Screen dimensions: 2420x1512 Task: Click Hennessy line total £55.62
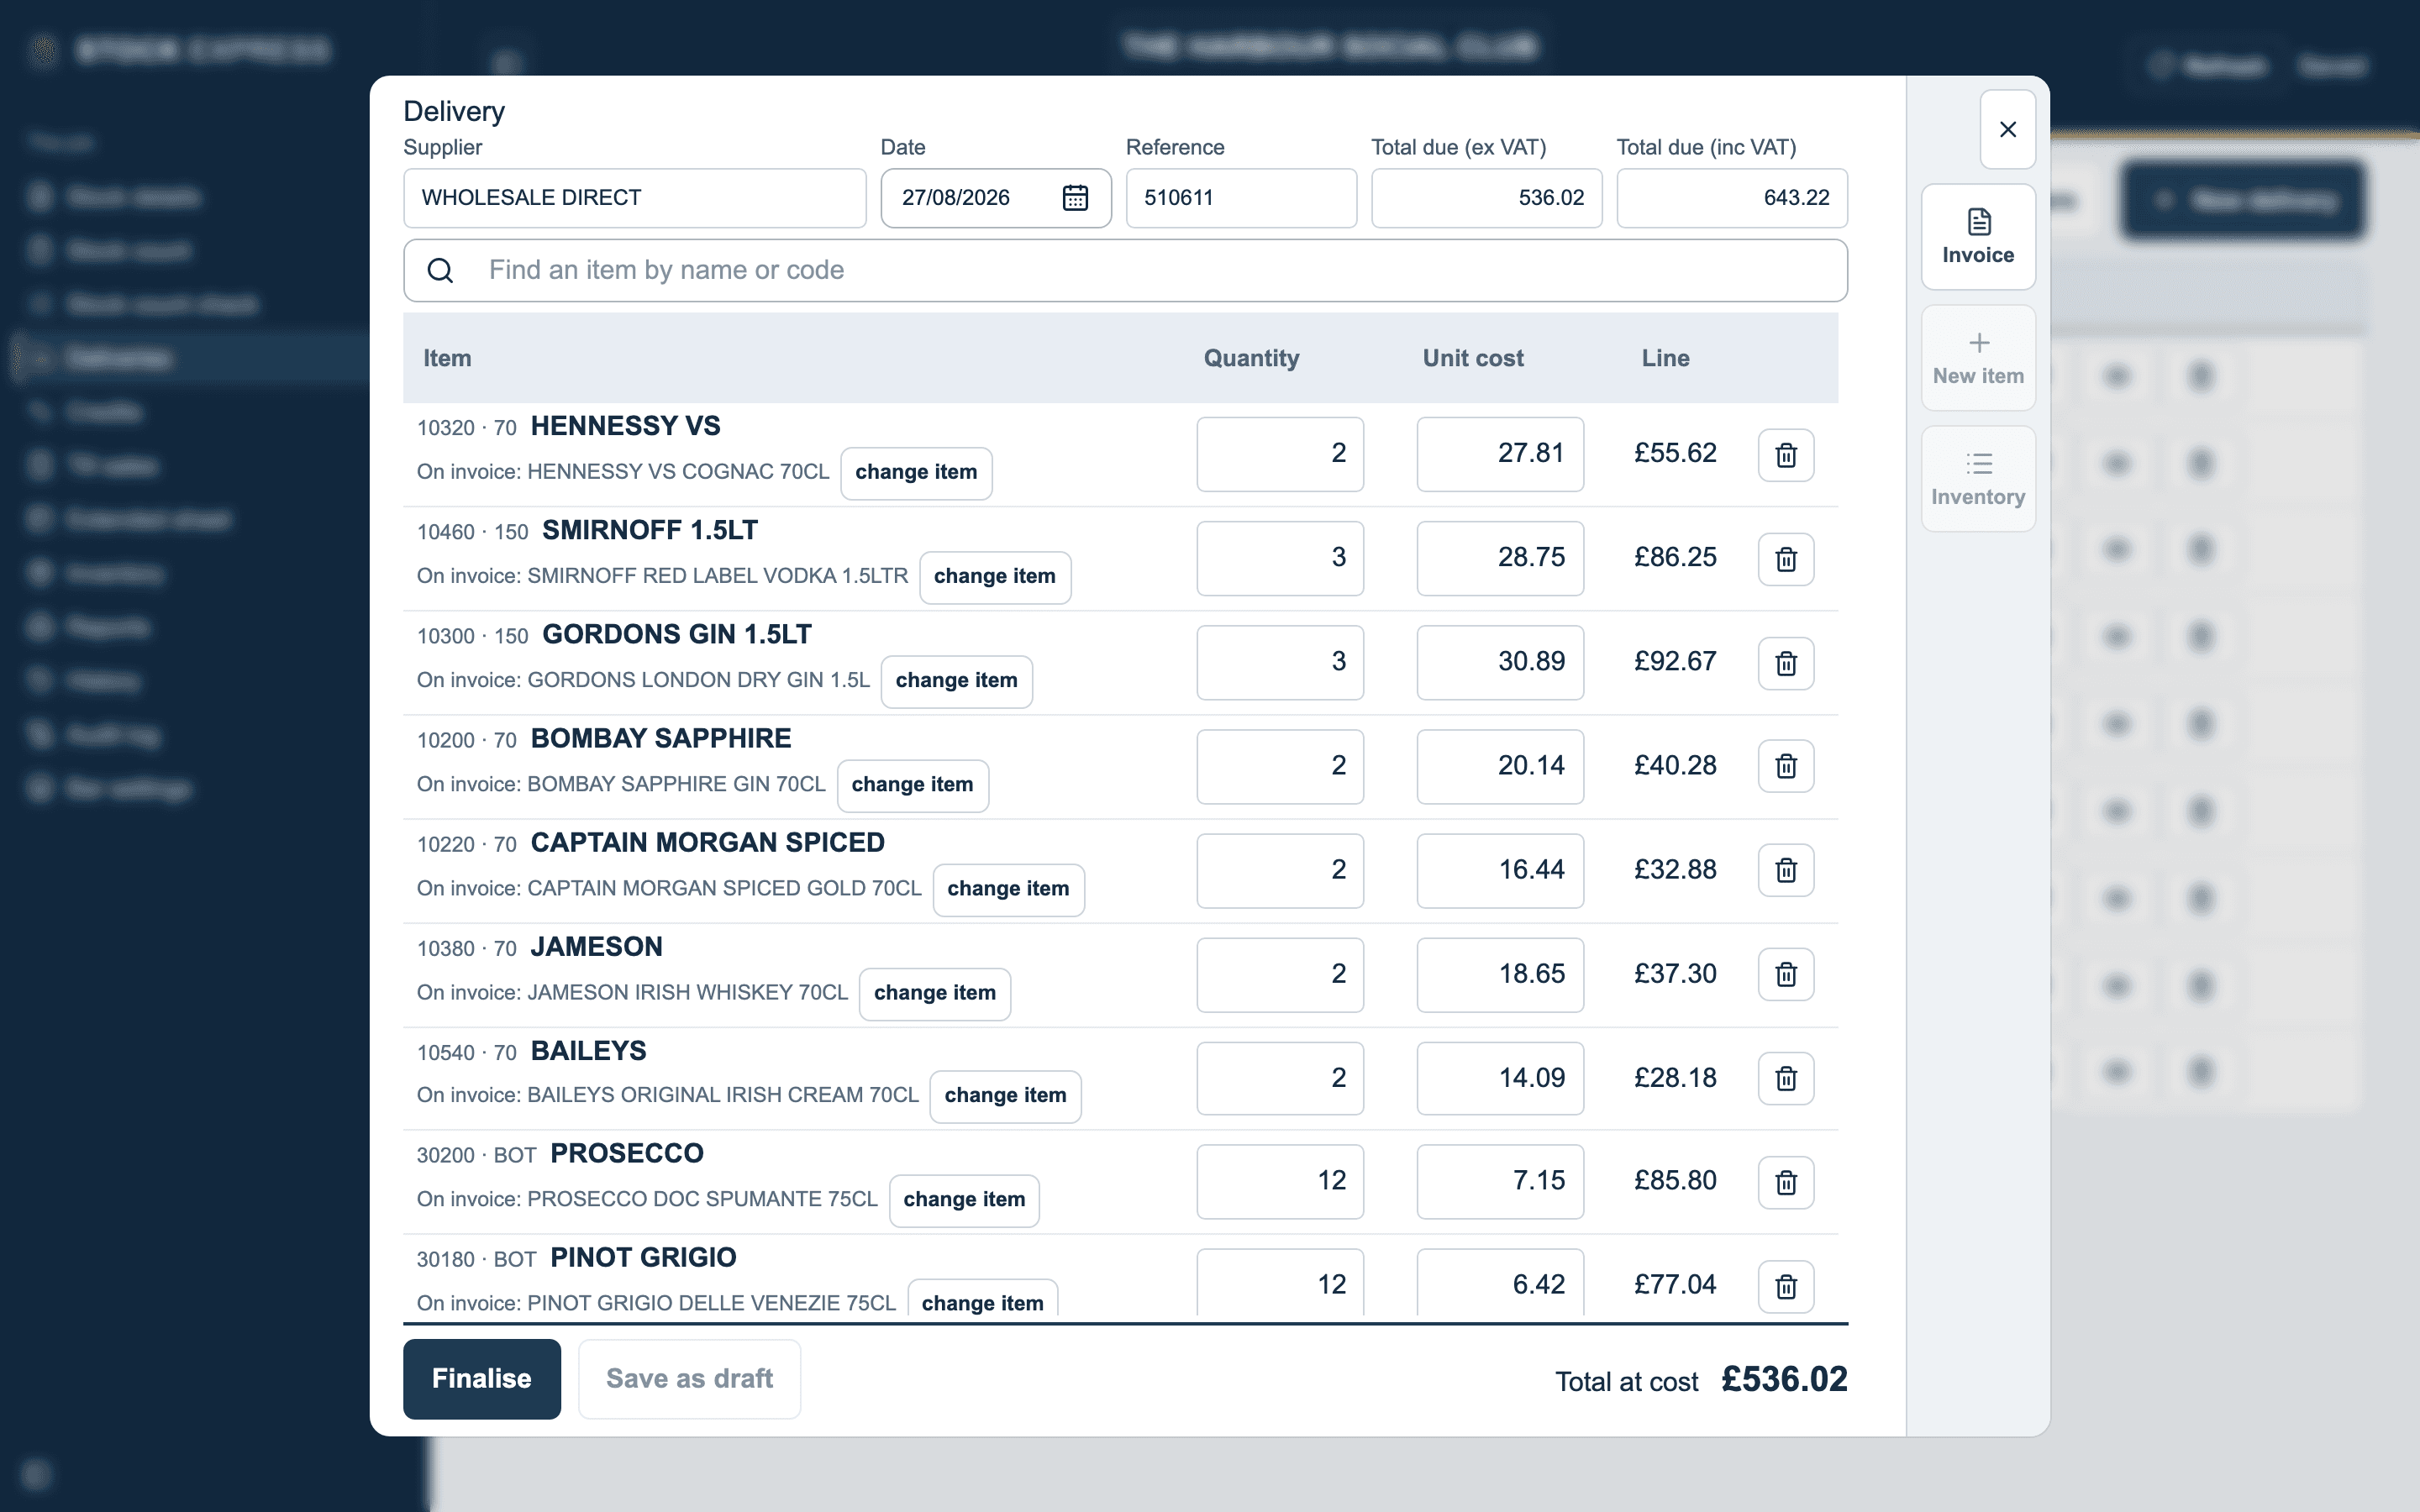pyautogui.click(x=1675, y=453)
